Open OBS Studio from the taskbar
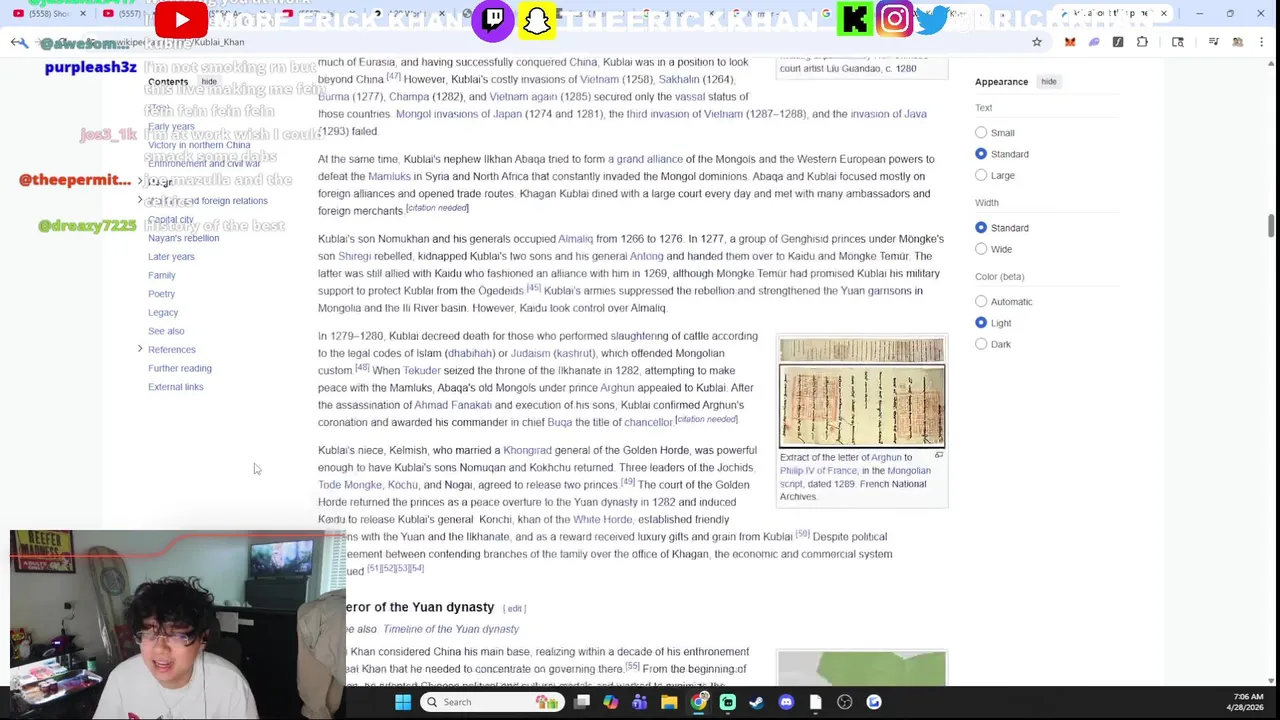Screen dimensions: 1280x720 click(x=845, y=702)
